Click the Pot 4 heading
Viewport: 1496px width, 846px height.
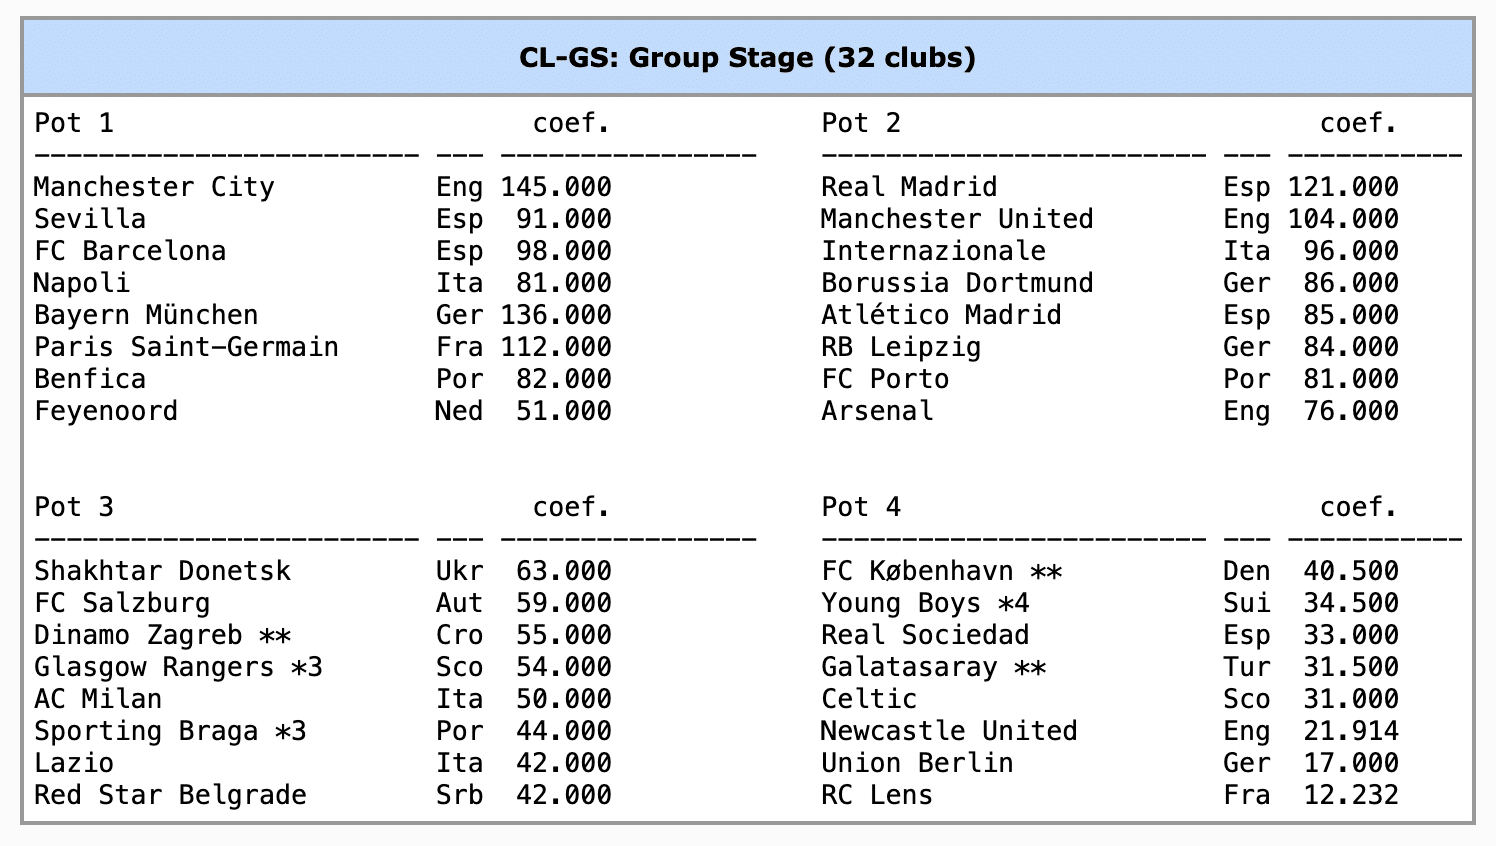coord(861,507)
